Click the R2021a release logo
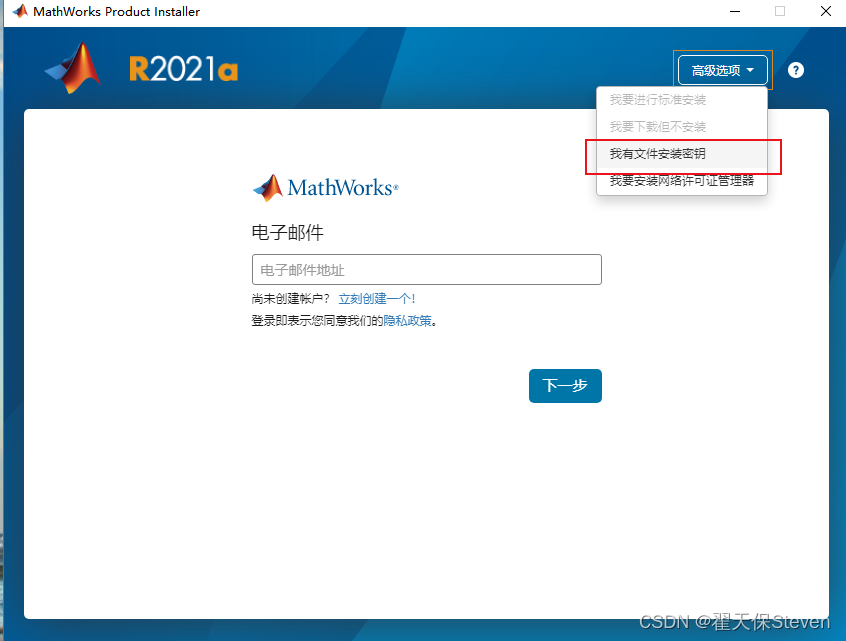 tap(183, 69)
